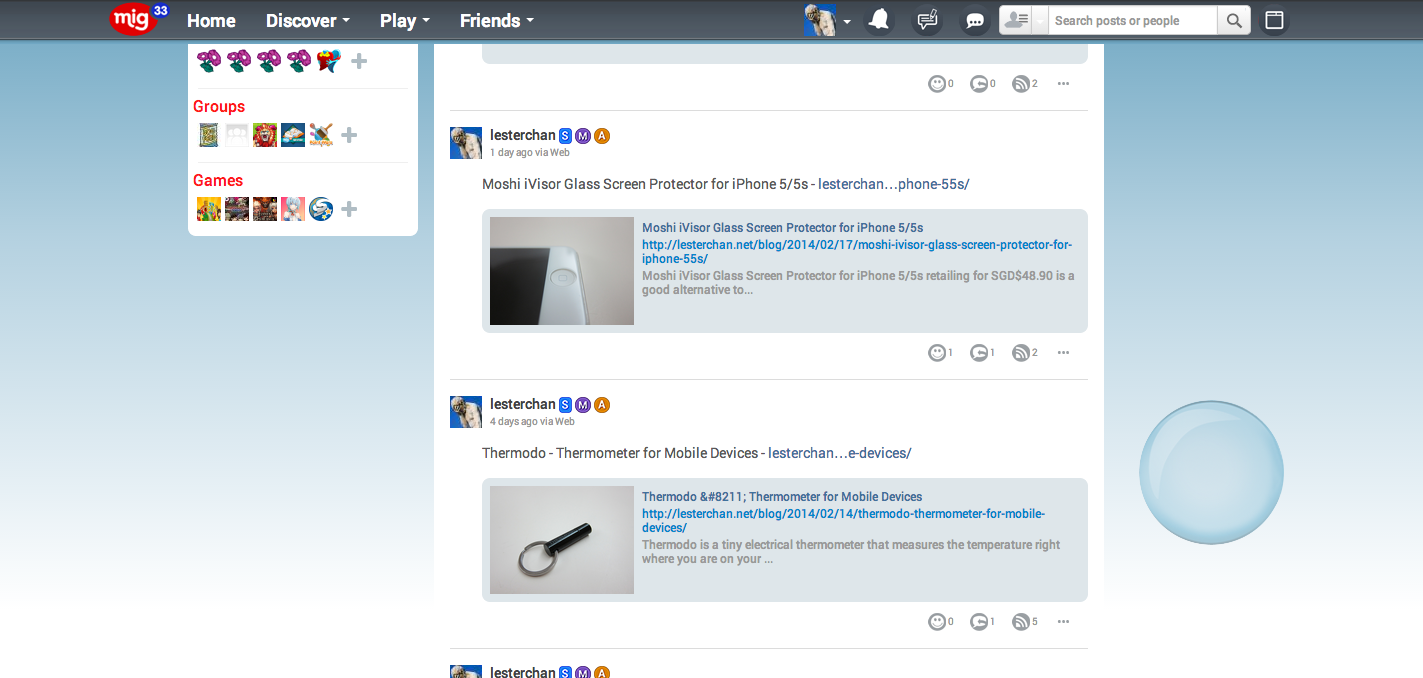Open the window panel icon in header
This screenshot has height=678, width=1423.
click(1274, 20)
